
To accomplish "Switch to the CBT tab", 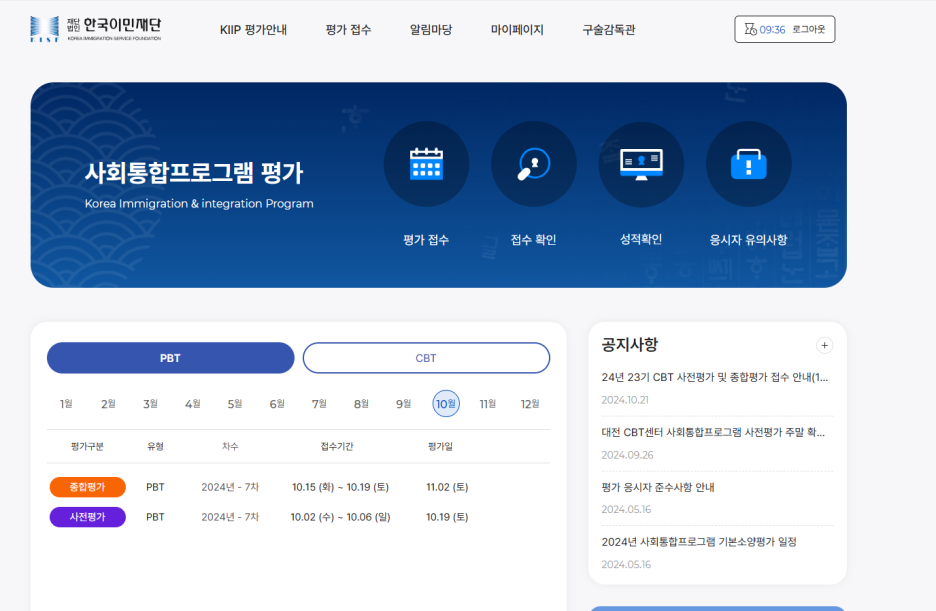I will click(x=426, y=358).
